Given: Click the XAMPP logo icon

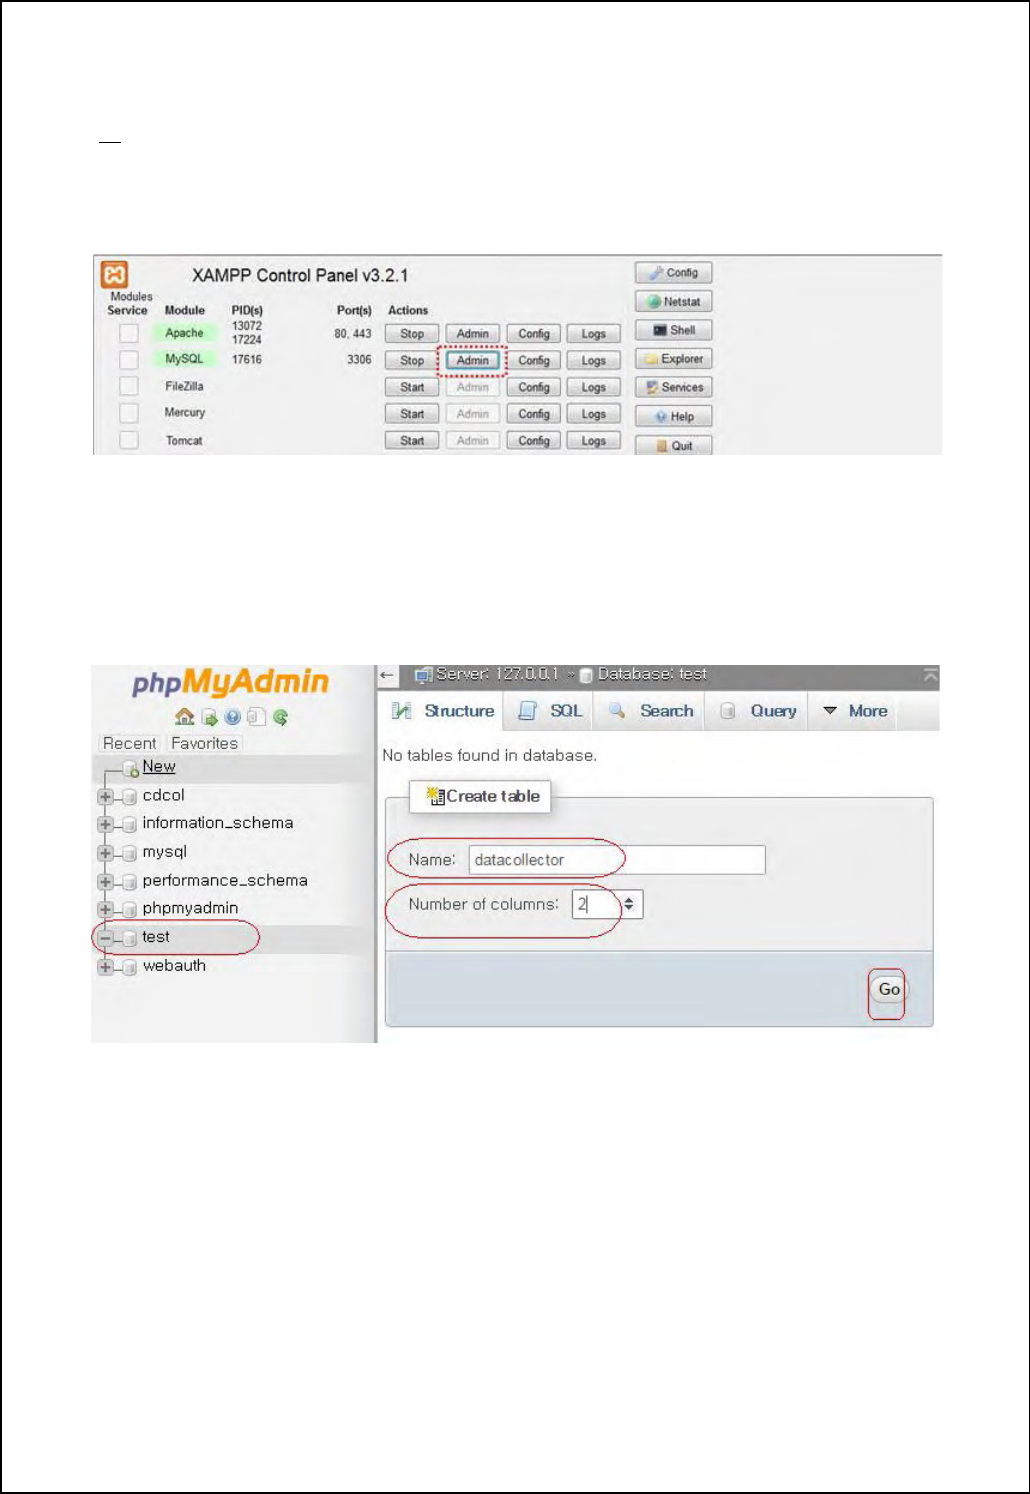Looking at the screenshot, I should pos(115,275).
